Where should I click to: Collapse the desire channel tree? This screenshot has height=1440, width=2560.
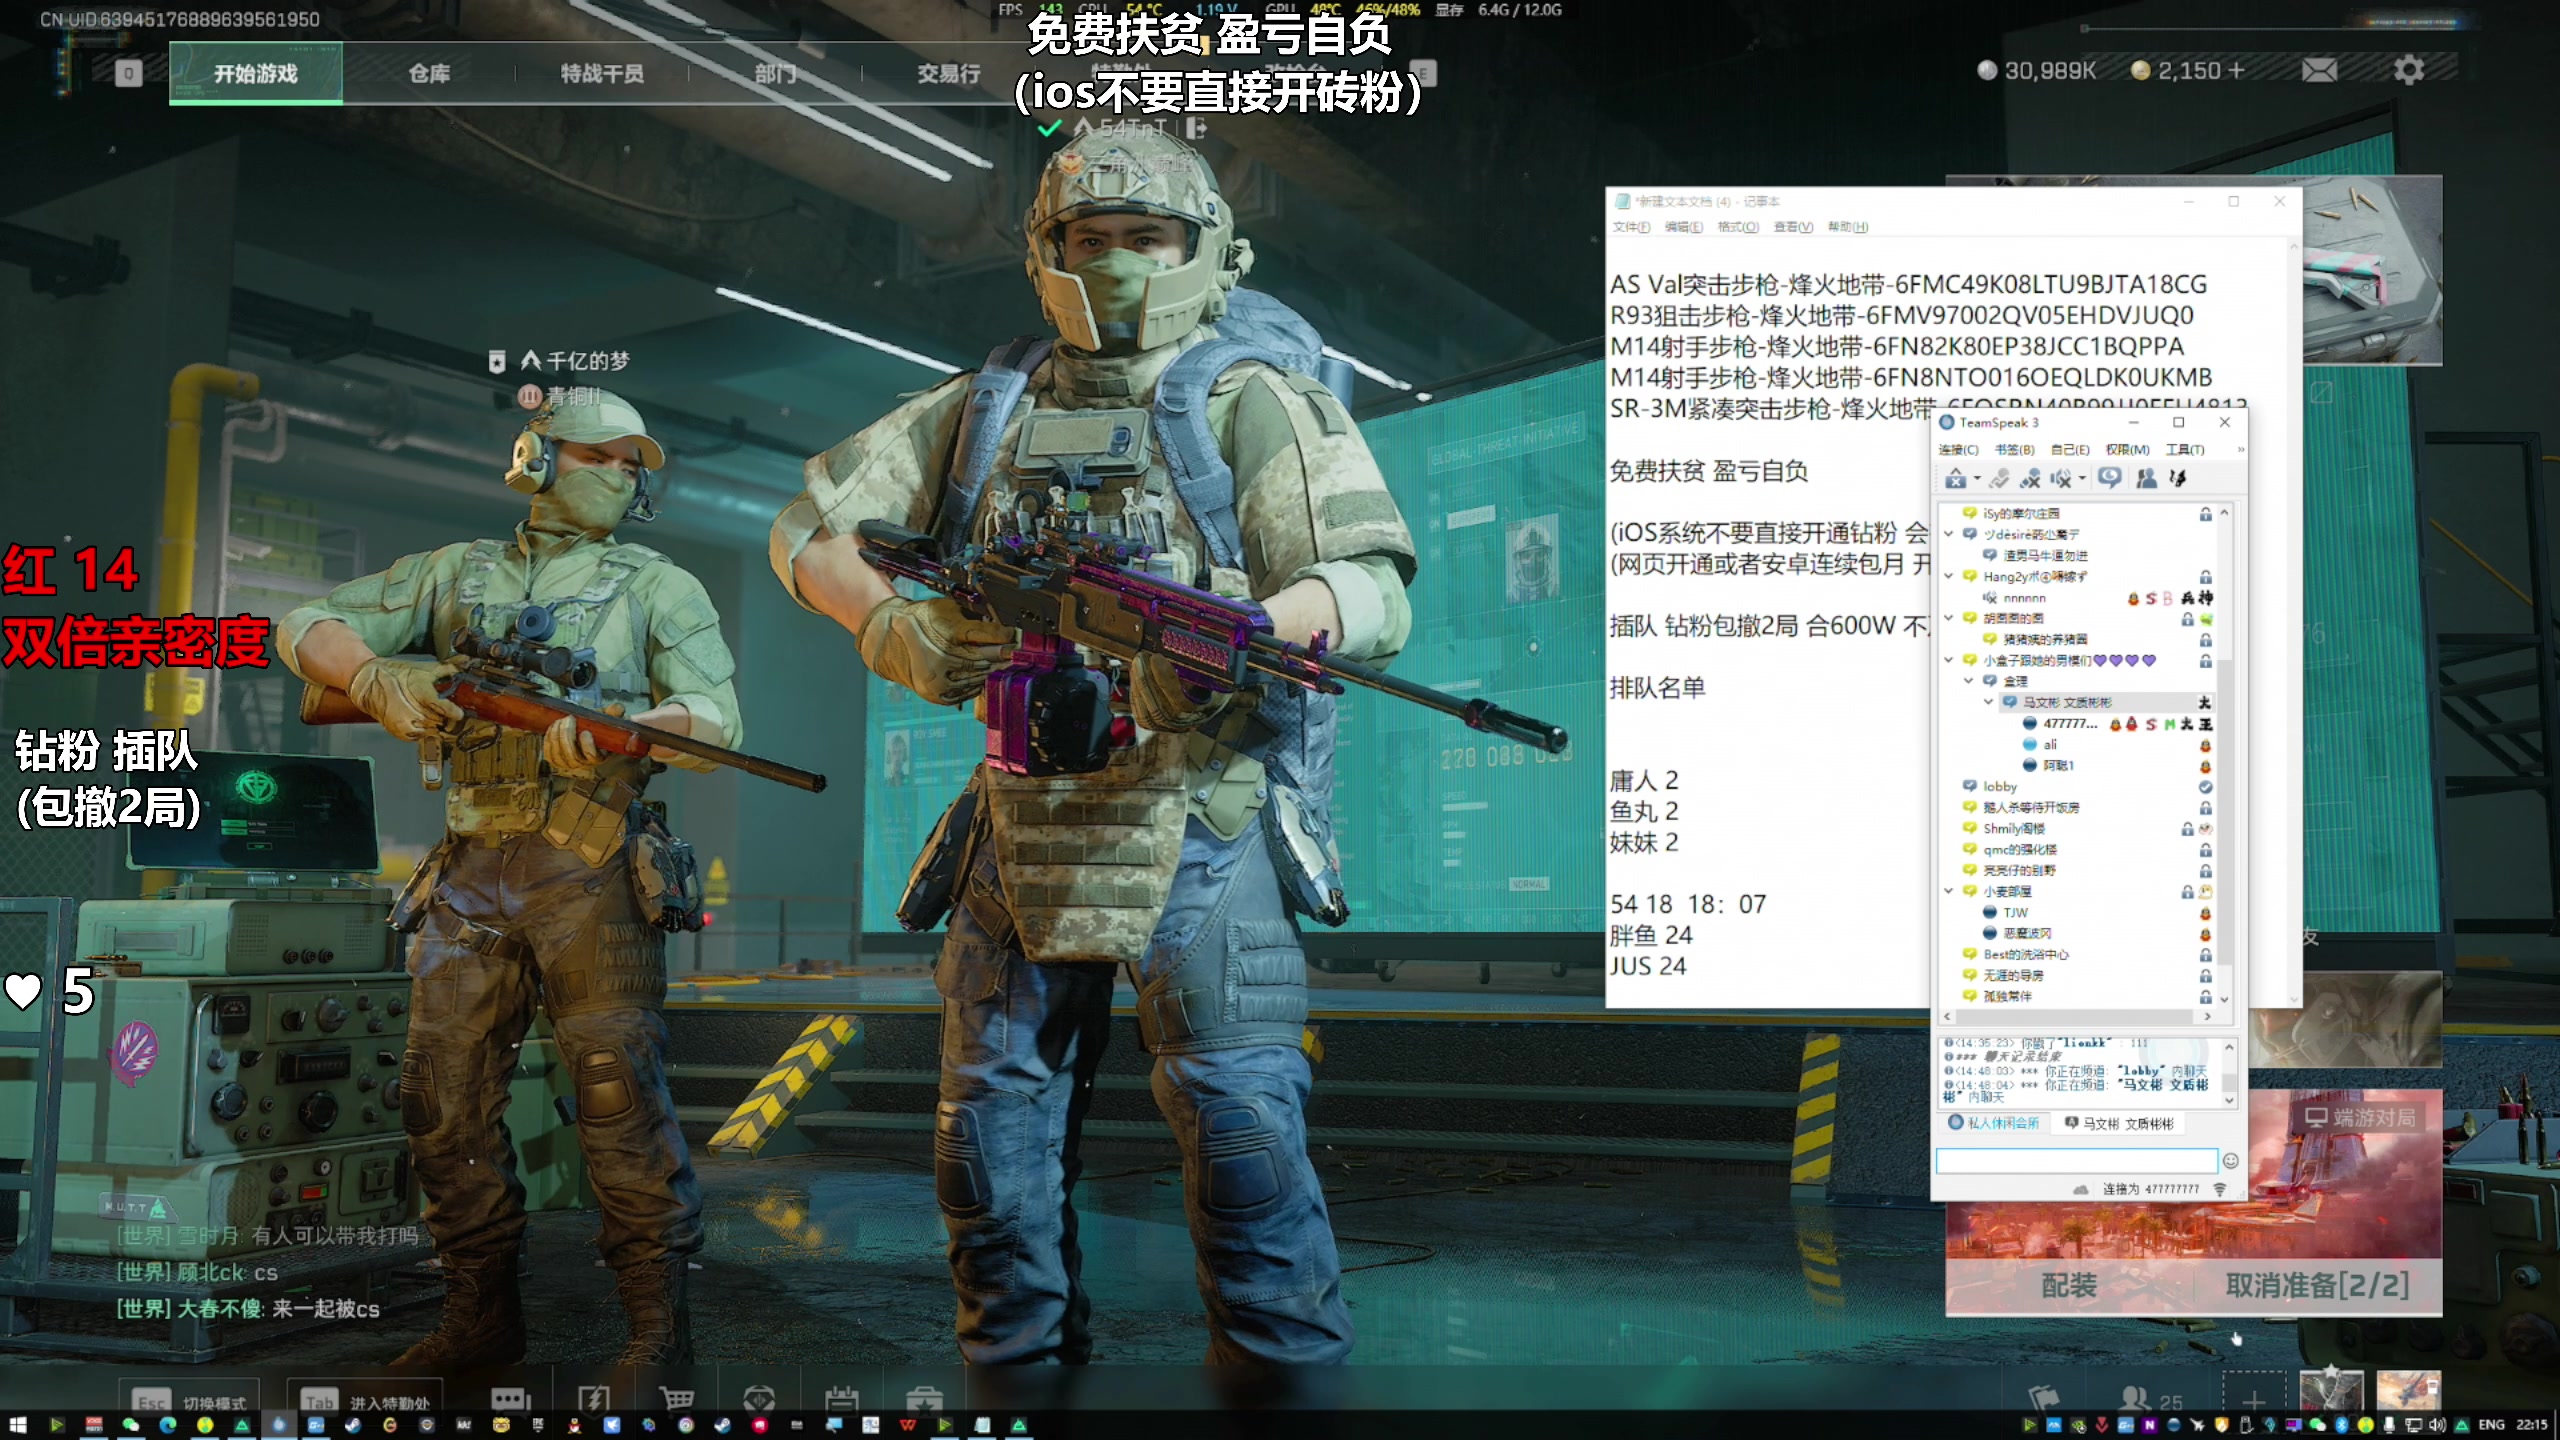point(1948,534)
